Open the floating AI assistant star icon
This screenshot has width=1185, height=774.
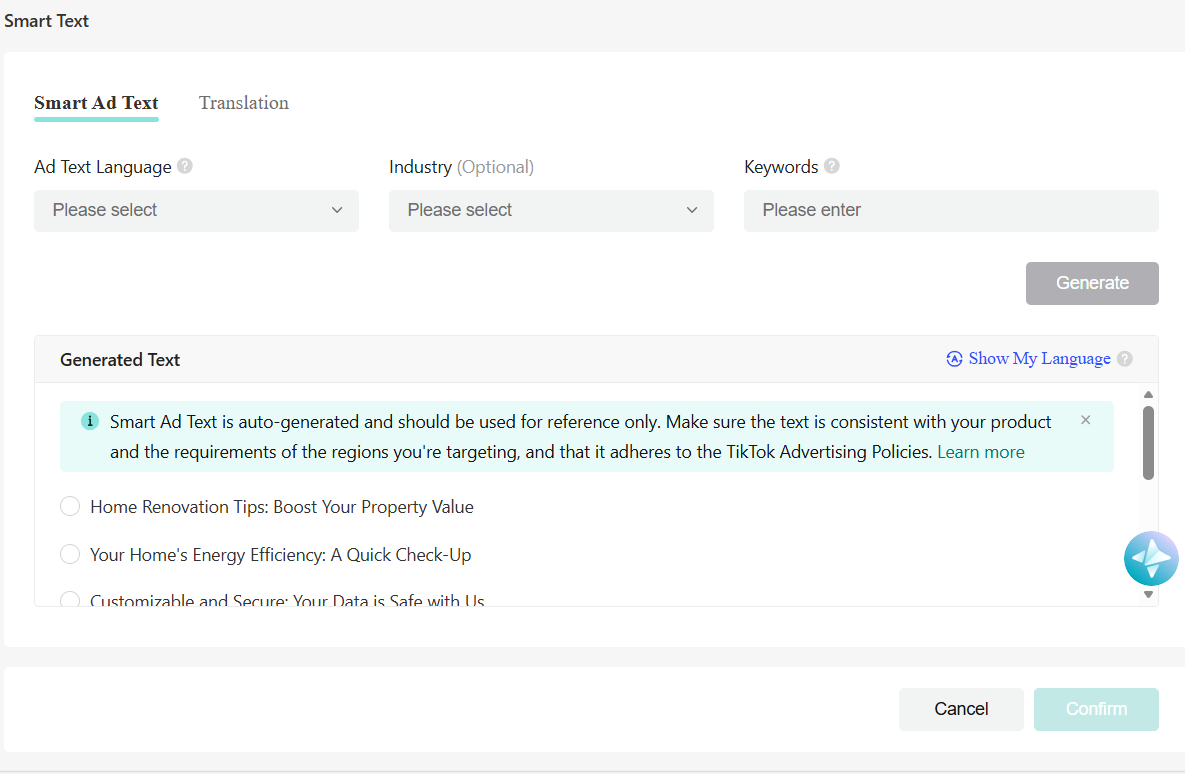click(1151, 559)
